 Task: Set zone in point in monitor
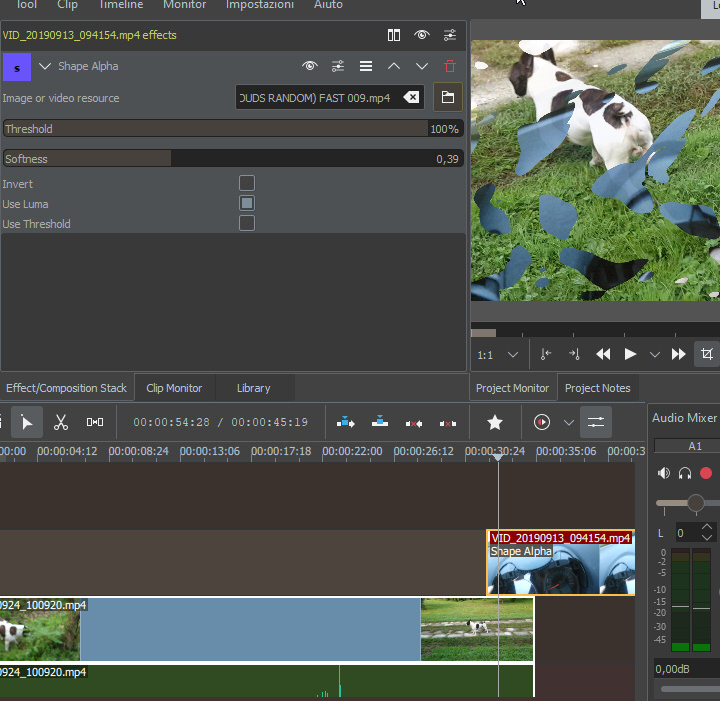(546, 354)
